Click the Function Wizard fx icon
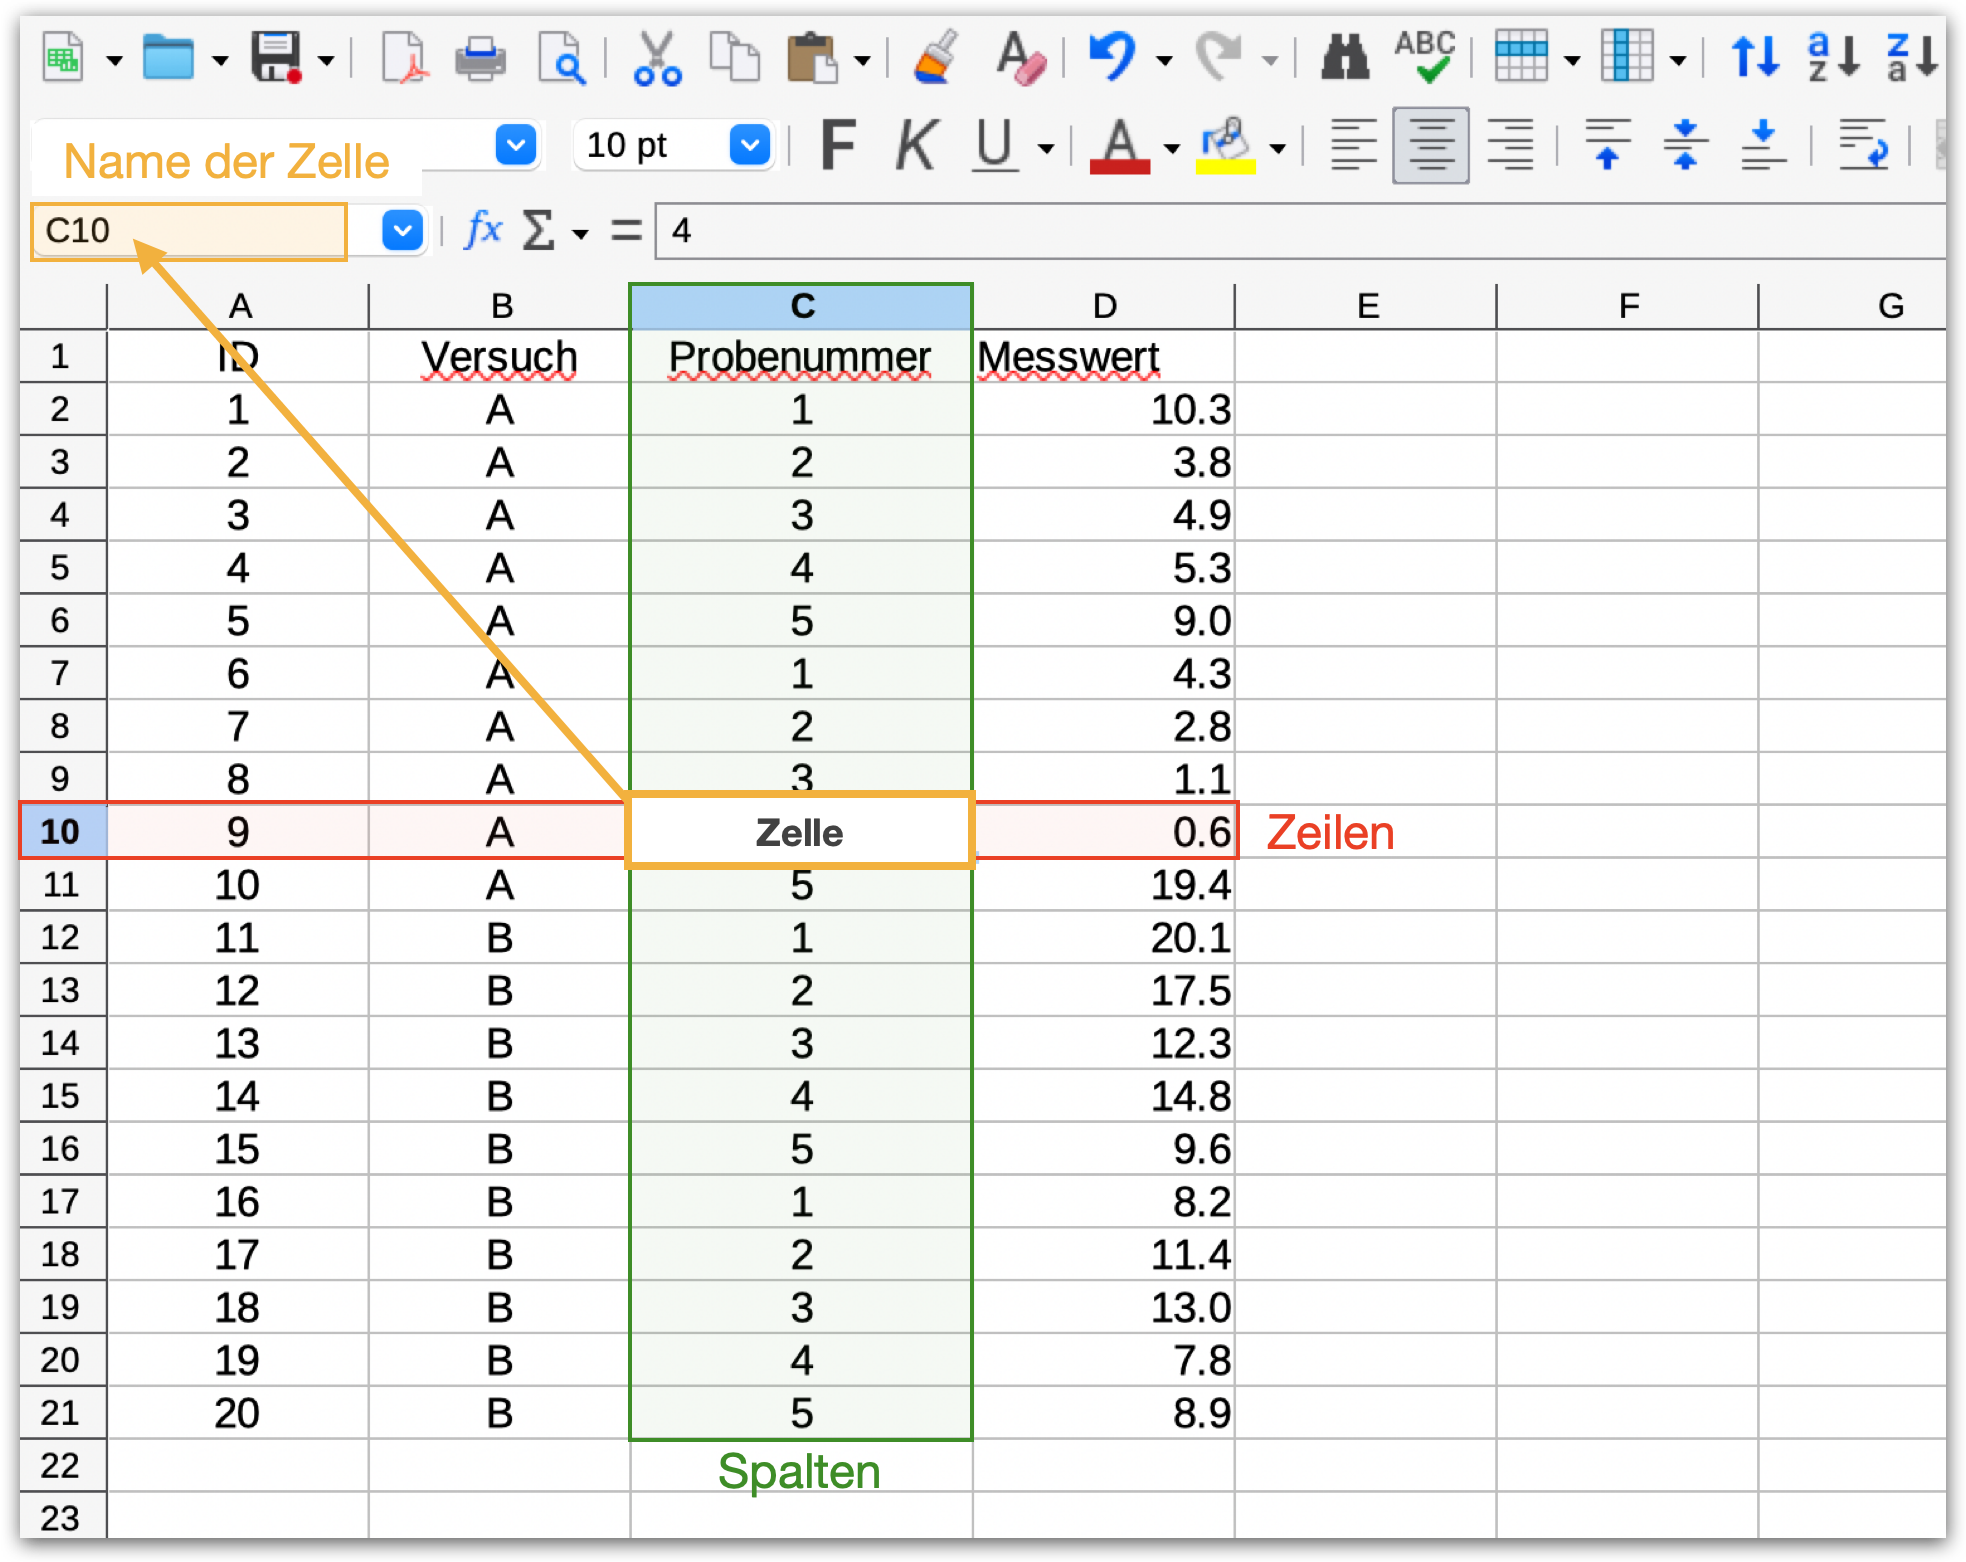Image resolution: width=1966 pixels, height=1562 pixels. (x=483, y=230)
